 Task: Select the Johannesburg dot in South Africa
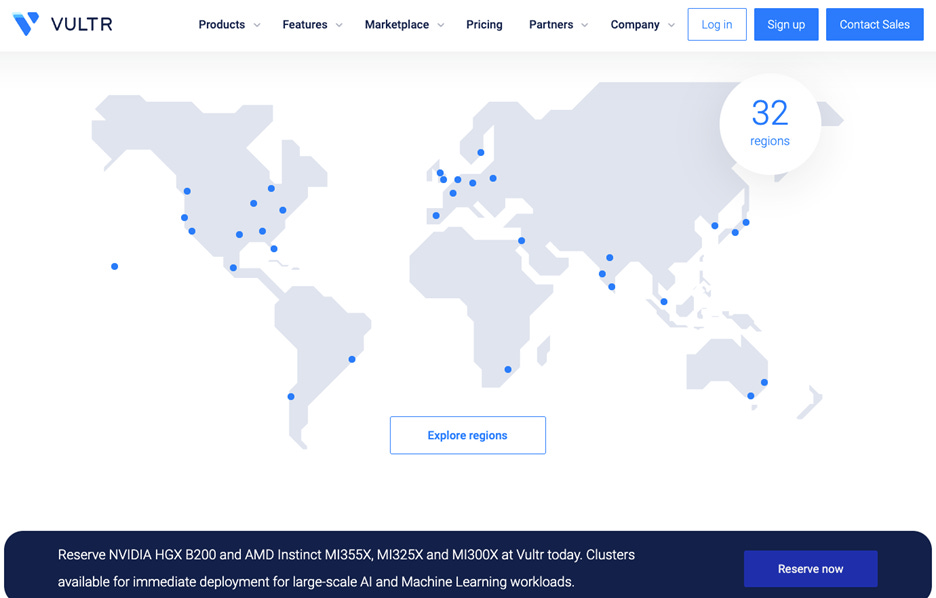(x=508, y=369)
